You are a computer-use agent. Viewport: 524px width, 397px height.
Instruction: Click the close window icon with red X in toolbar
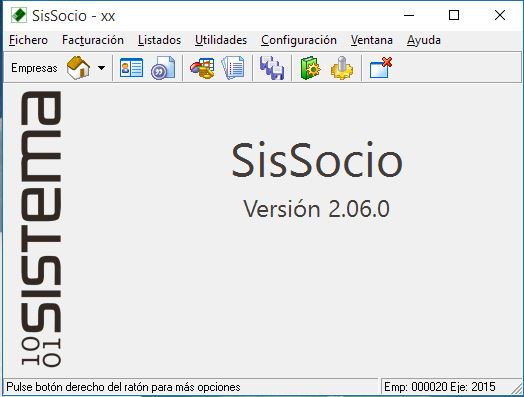click(x=381, y=68)
